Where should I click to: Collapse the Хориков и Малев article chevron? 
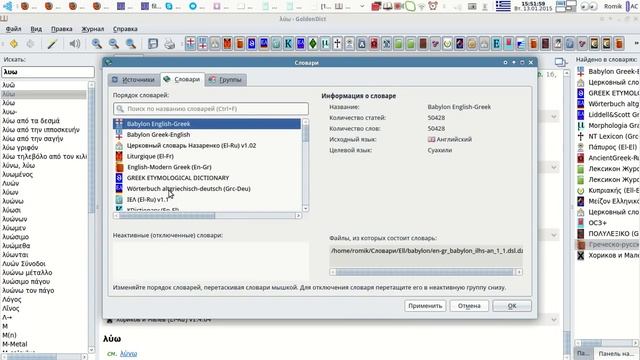[x=554, y=320]
